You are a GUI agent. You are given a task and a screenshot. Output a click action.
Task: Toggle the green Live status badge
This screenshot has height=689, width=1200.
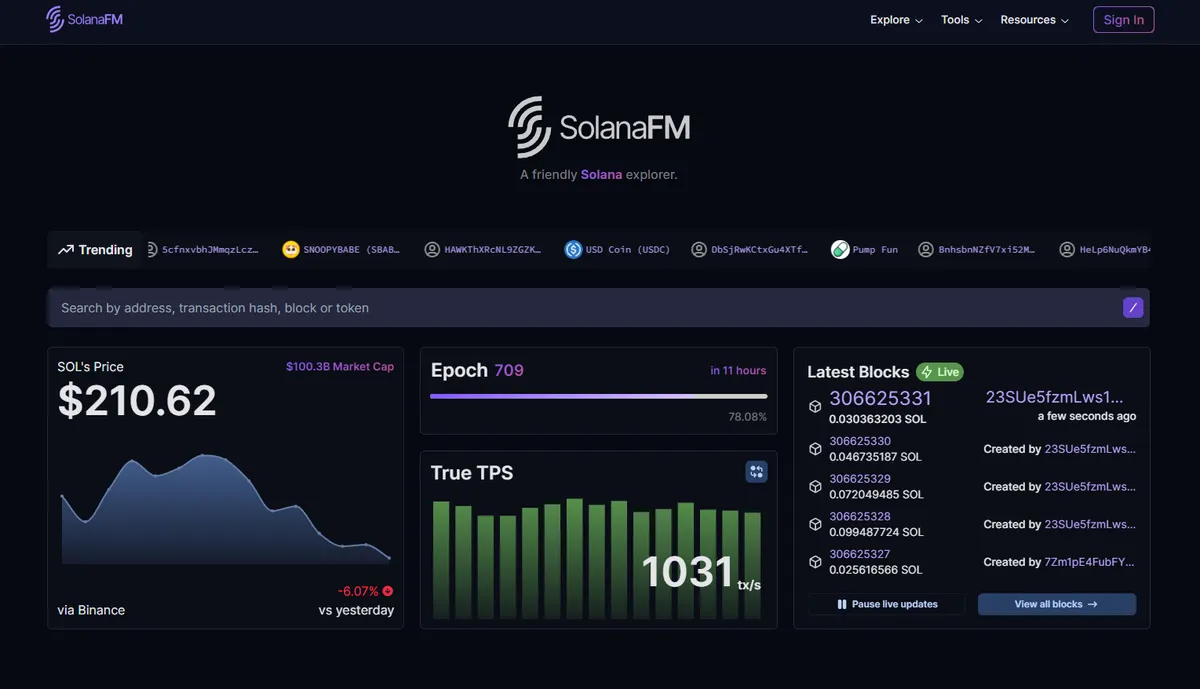pos(940,372)
